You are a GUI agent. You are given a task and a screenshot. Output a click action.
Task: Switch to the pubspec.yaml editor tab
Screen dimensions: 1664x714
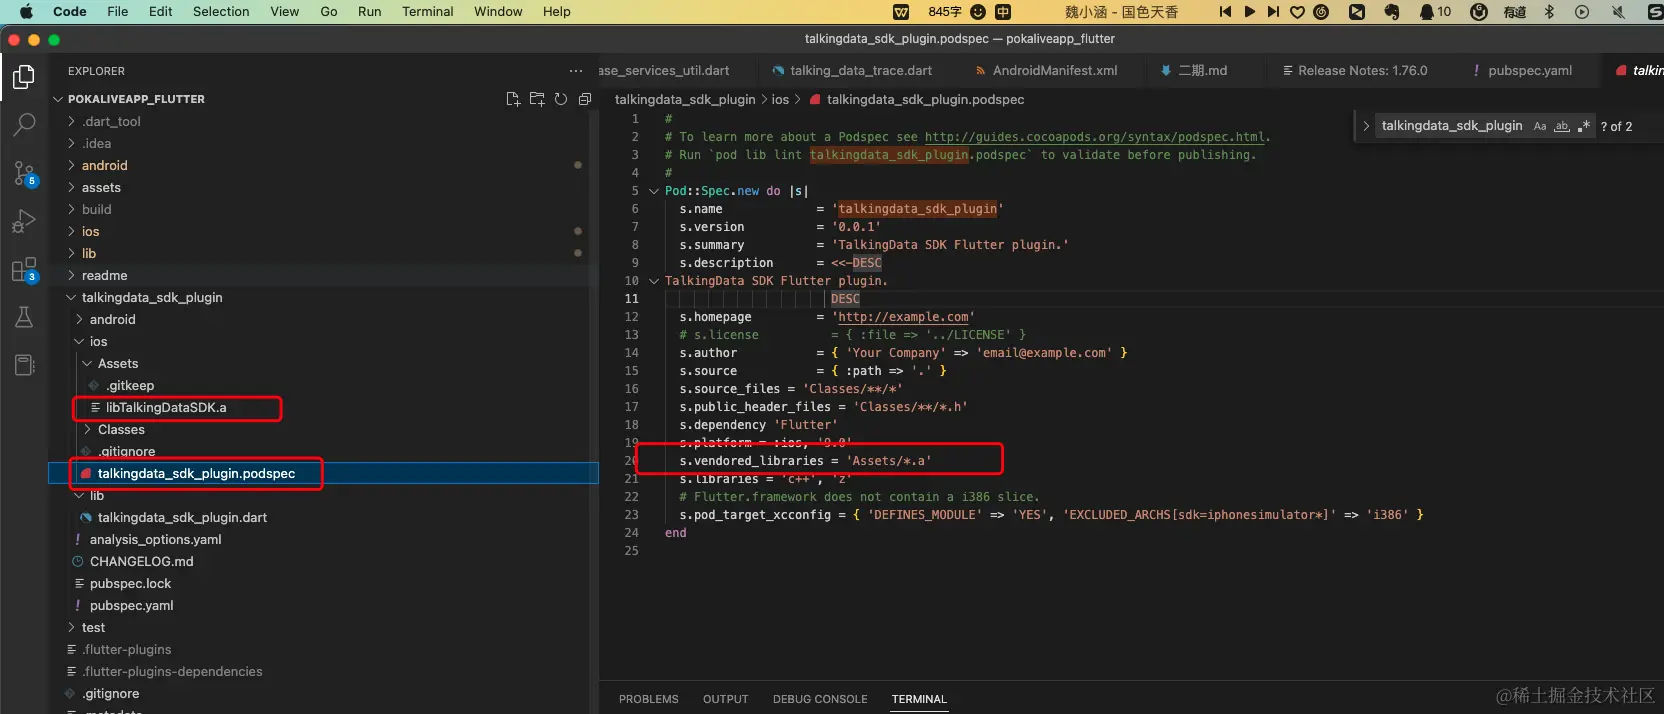click(x=1529, y=71)
